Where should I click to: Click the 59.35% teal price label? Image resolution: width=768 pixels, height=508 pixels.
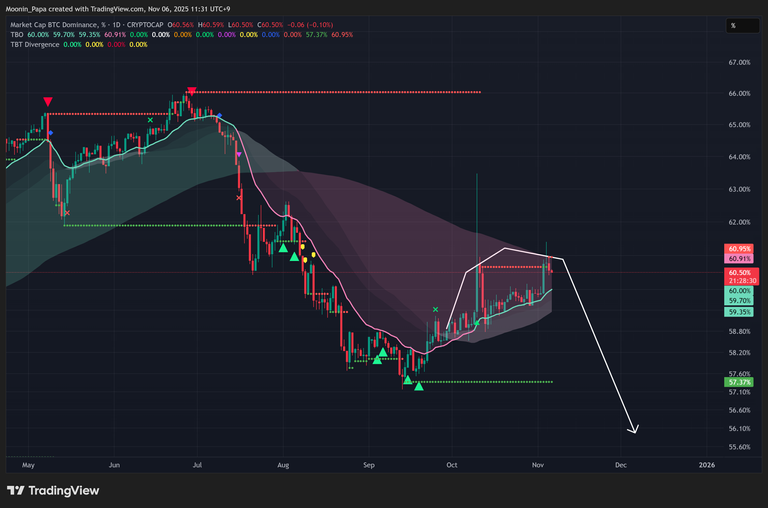click(739, 311)
